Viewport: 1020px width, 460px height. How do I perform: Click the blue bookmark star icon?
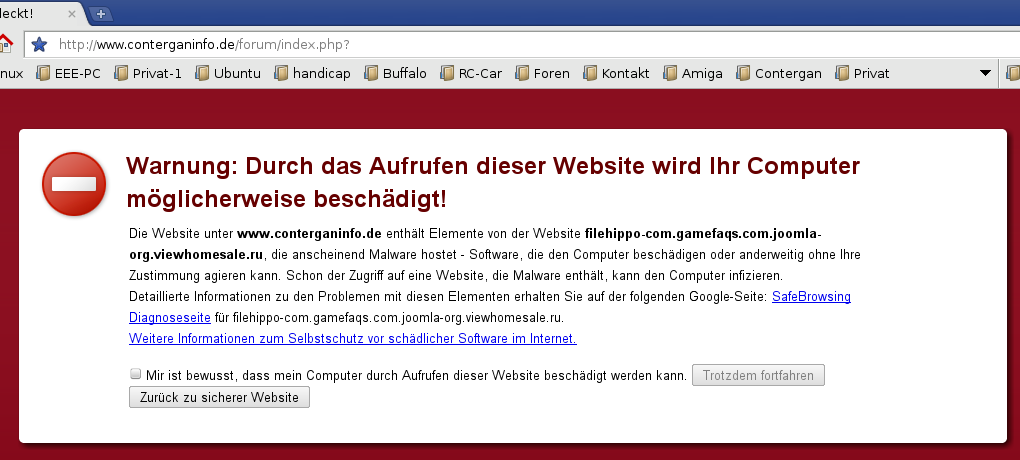39,44
